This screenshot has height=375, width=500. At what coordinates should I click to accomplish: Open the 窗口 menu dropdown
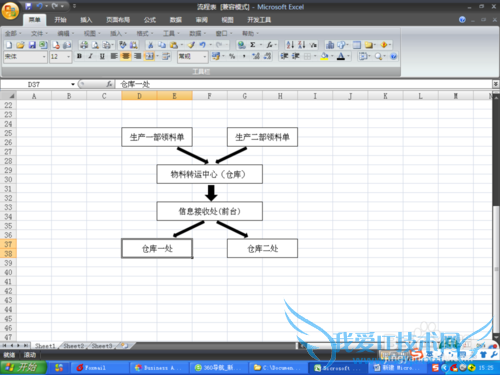point(224,33)
